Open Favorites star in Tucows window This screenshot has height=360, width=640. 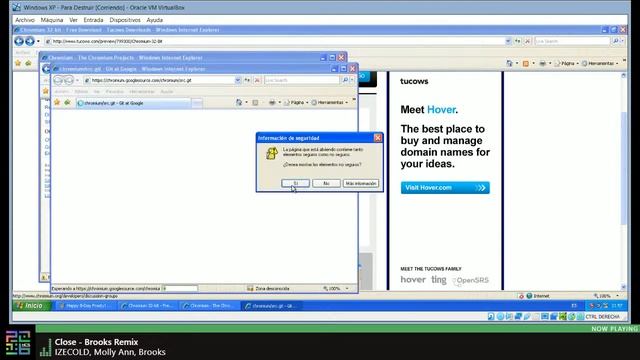18,63
